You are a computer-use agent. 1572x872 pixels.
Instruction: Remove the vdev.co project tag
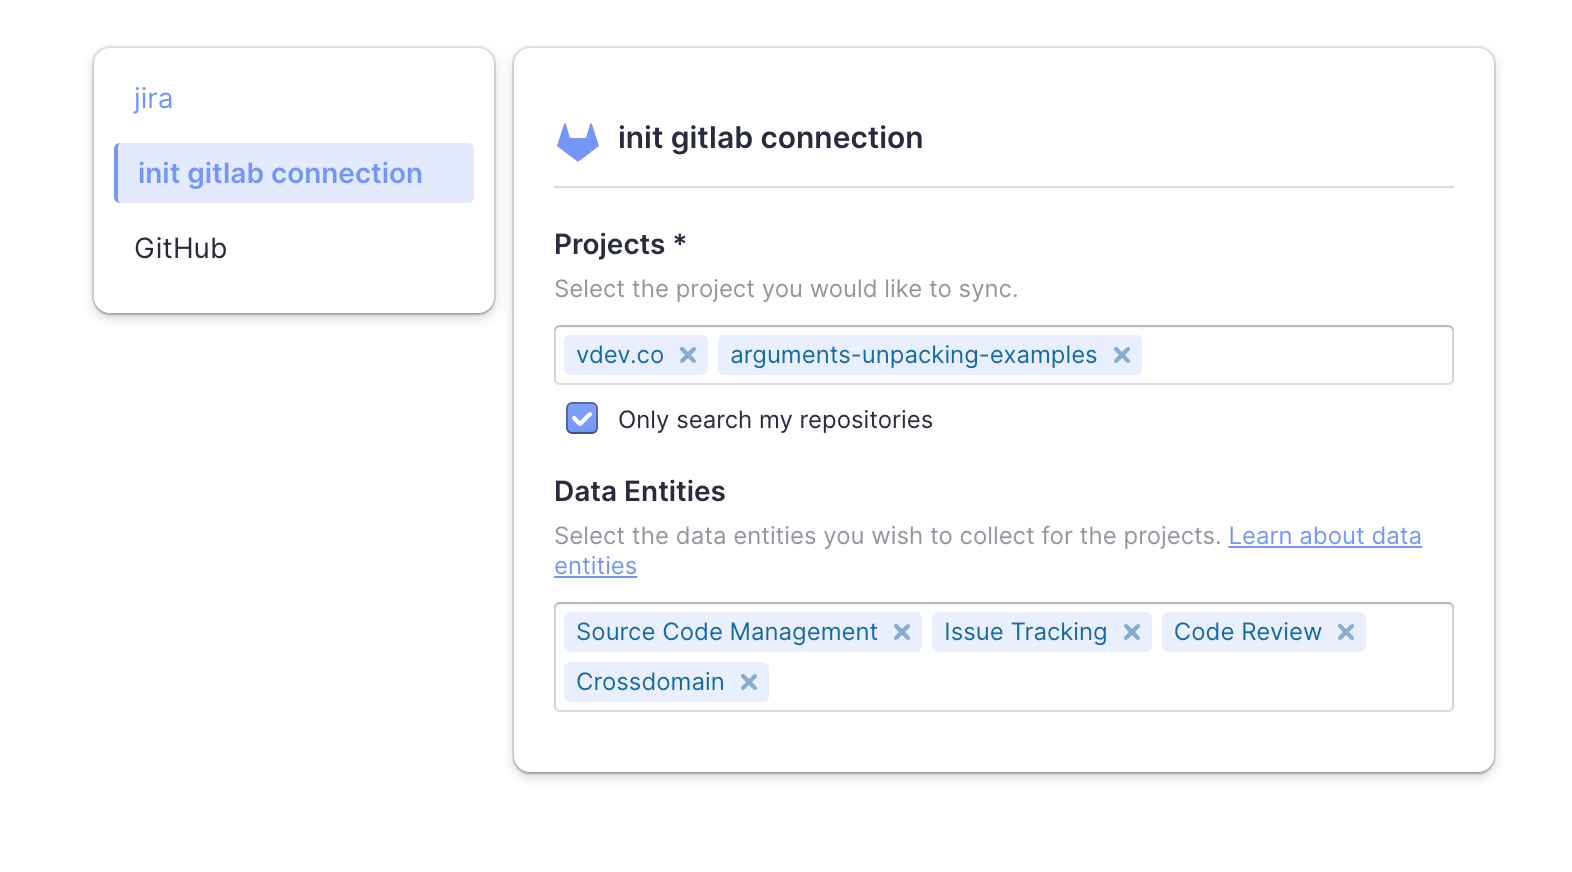(x=688, y=355)
